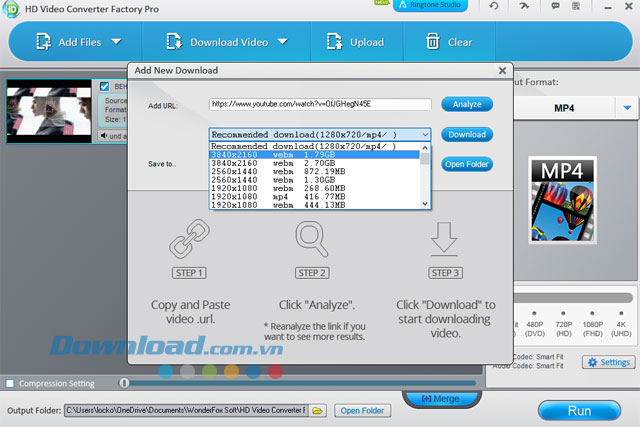Screen dimensions: 640x427
Task: Click the format list scroll up arrow
Action: [425, 147]
